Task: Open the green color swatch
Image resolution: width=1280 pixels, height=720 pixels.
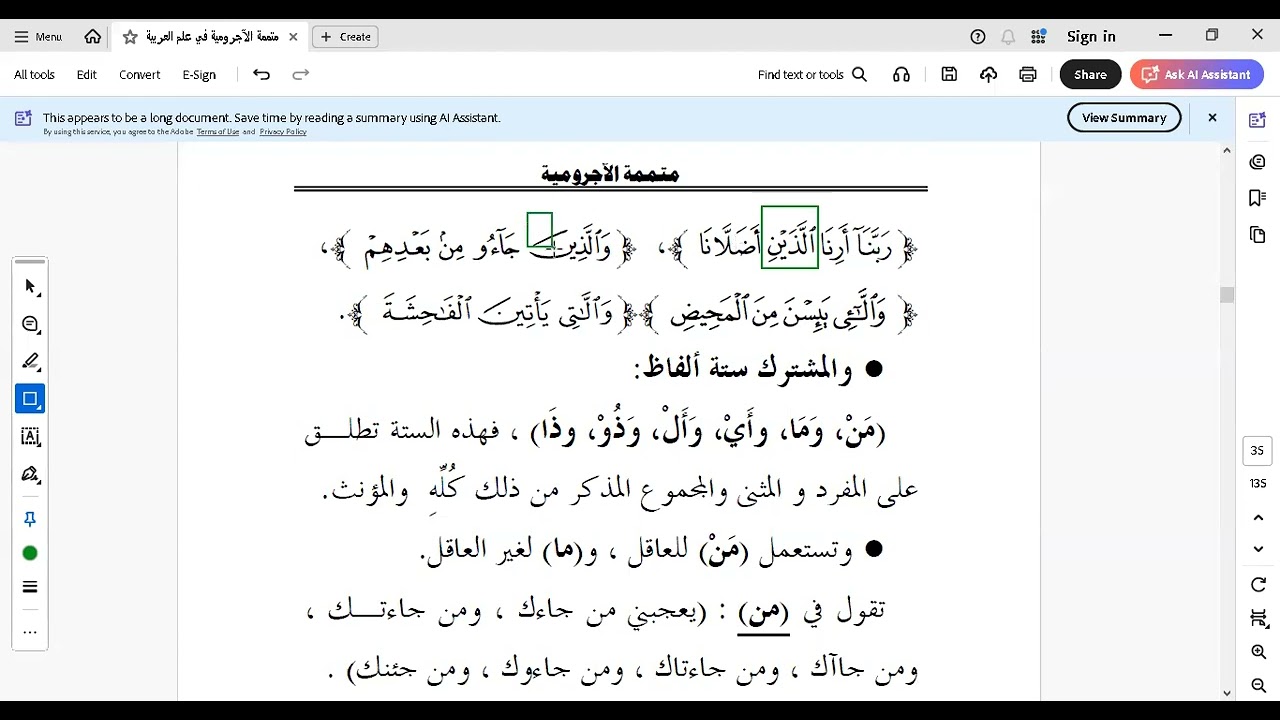Action: pyautogui.click(x=30, y=553)
